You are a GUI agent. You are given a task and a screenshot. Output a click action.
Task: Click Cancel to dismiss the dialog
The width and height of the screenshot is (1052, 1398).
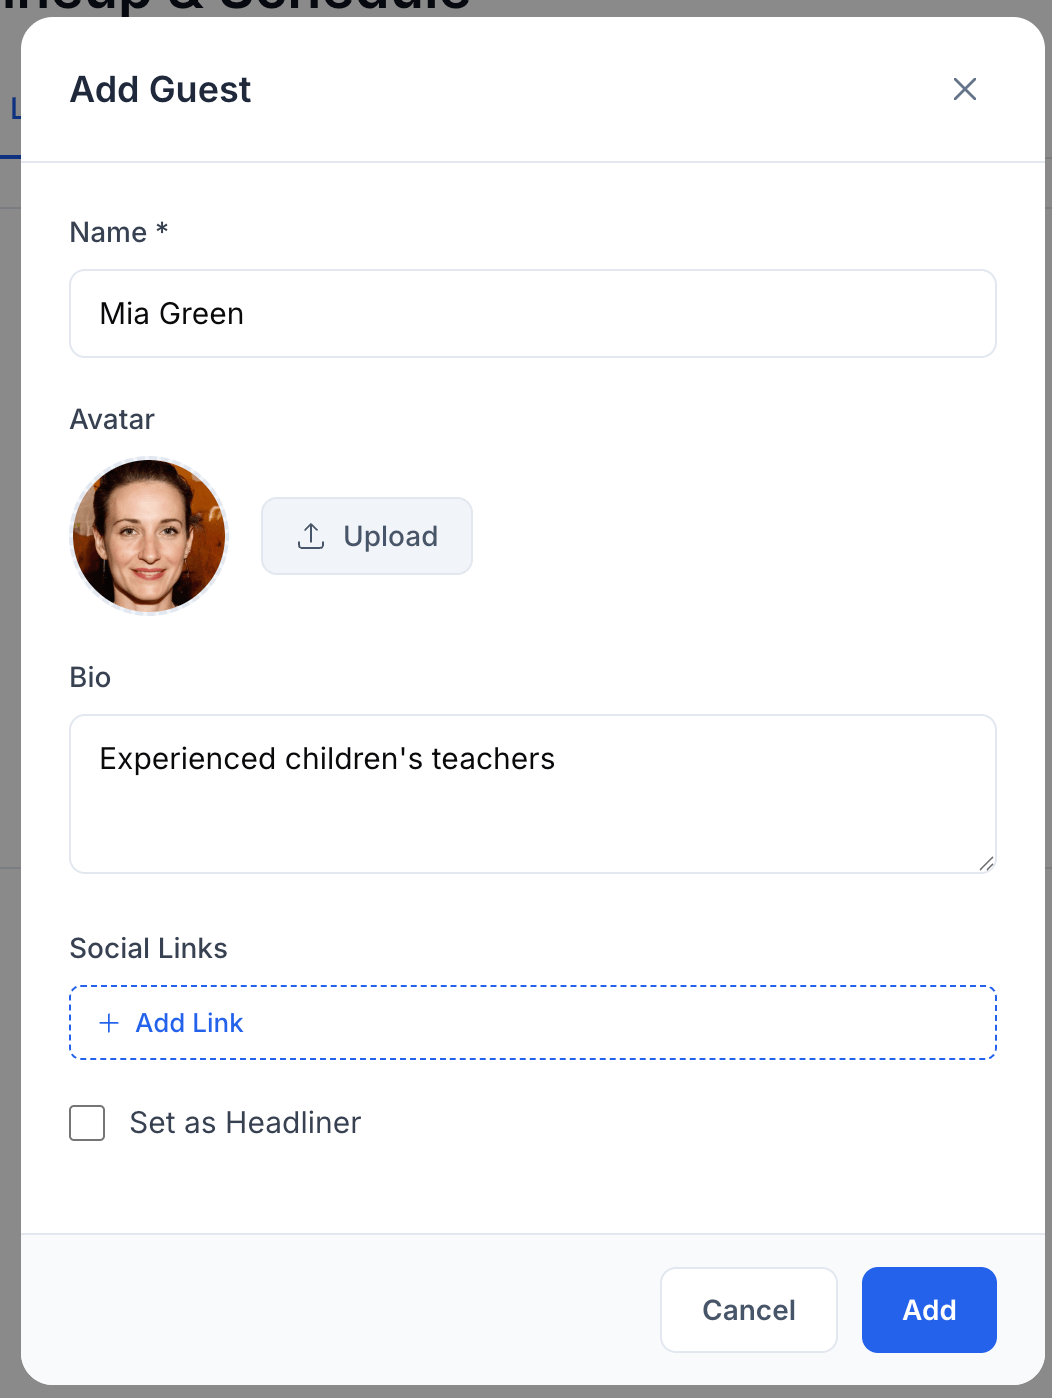pos(748,1310)
